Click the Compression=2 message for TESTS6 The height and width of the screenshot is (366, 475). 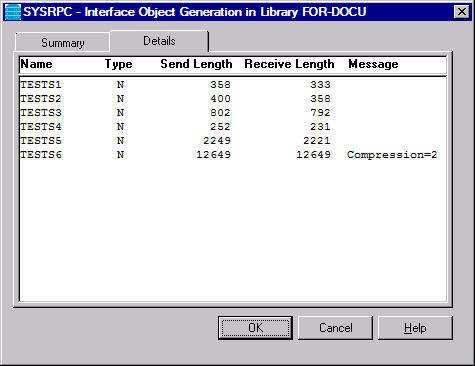tap(392, 155)
